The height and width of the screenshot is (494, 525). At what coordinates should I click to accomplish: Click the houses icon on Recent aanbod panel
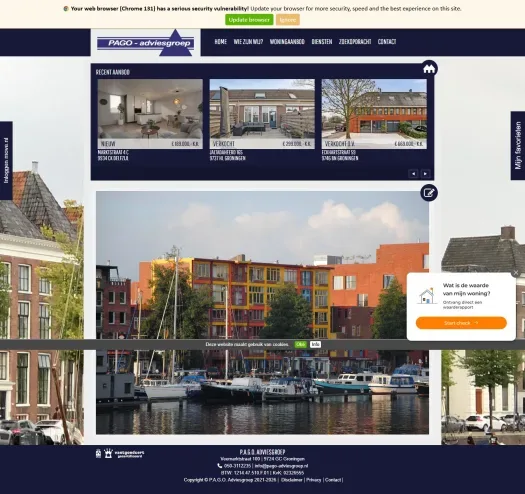429,69
